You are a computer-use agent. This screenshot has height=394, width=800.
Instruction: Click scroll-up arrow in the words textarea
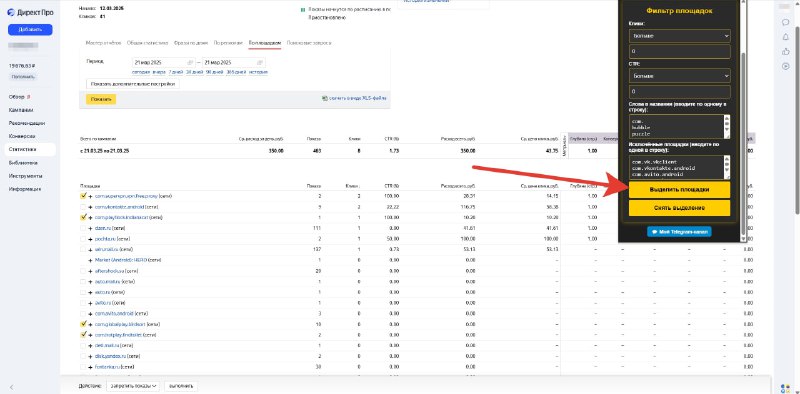727,118
